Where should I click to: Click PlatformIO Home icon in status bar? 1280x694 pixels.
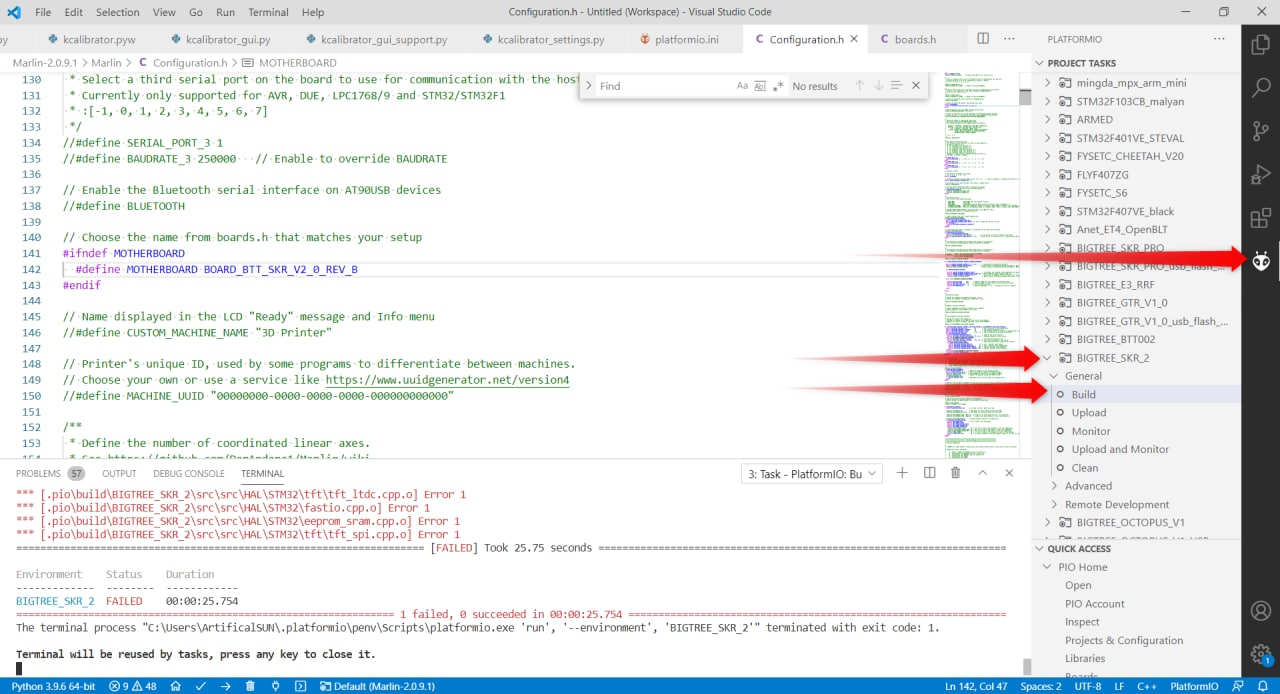pyautogui.click(x=176, y=686)
